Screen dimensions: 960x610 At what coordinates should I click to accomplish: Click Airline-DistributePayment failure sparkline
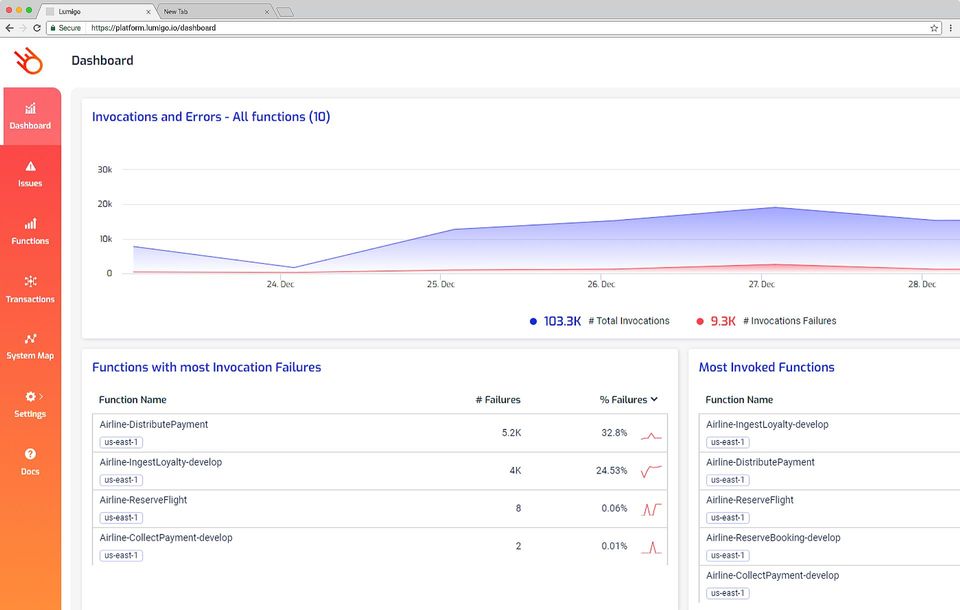click(x=651, y=436)
